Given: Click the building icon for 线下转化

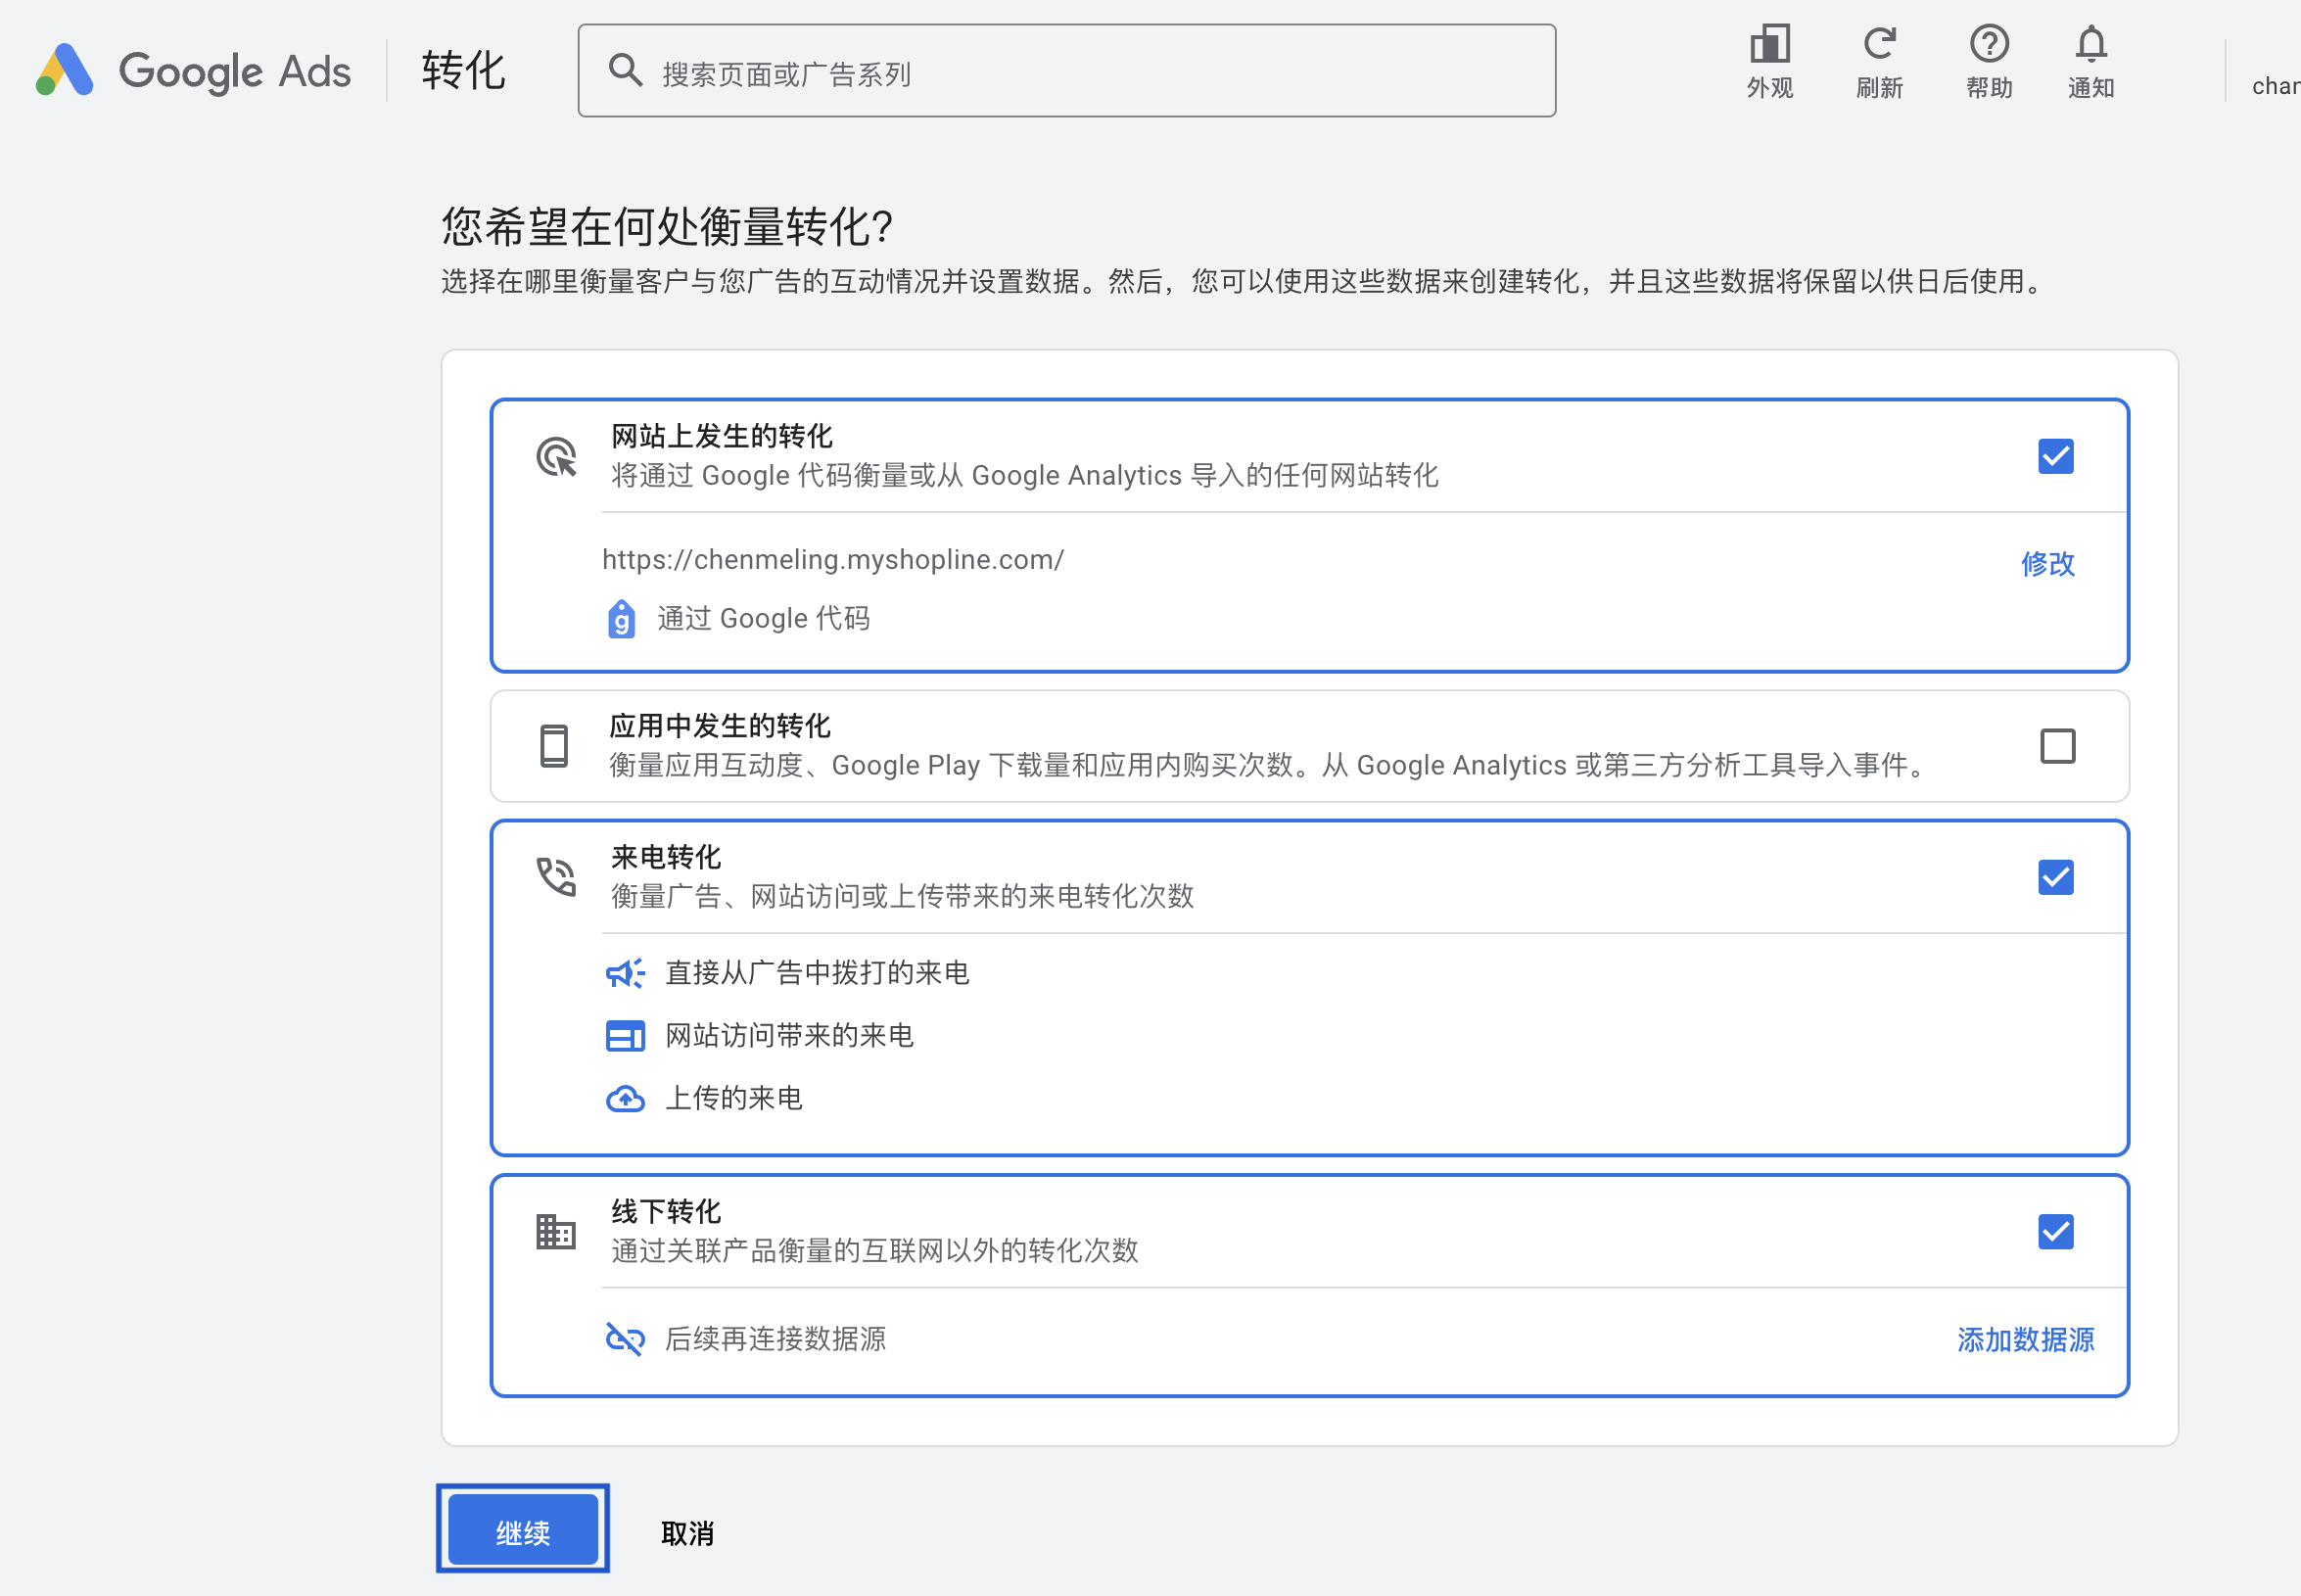Looking at the screenshot, I should click(x=556, y=1232).
